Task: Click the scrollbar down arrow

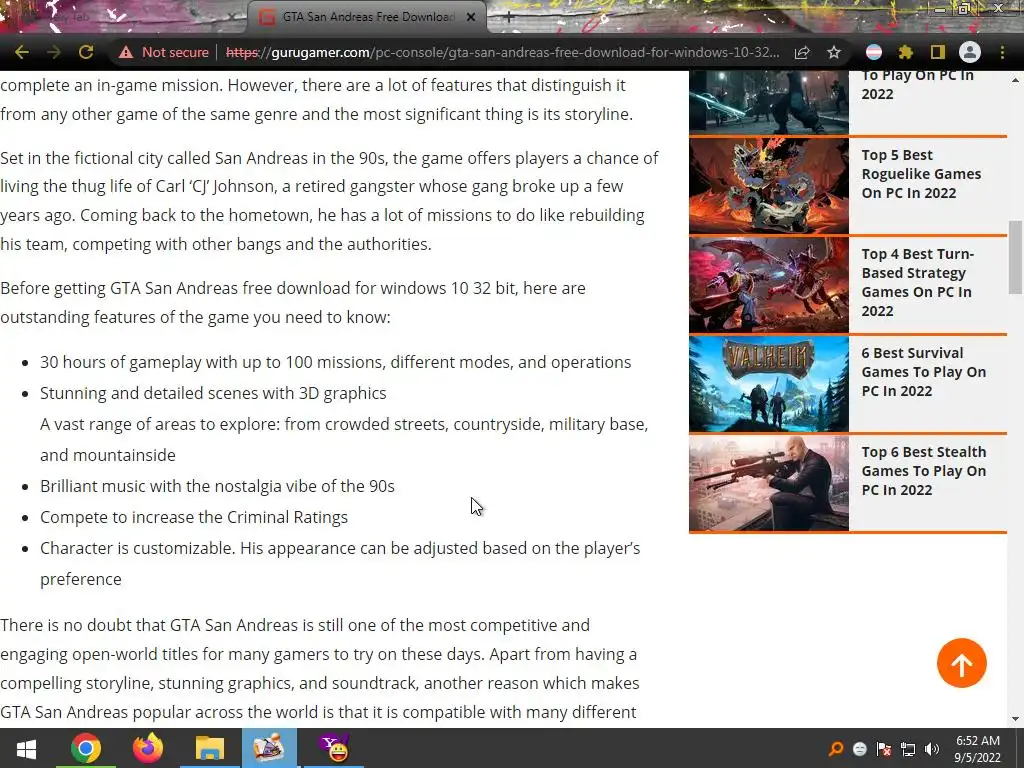Action: pyautogui.click(x=1016, y=719)
